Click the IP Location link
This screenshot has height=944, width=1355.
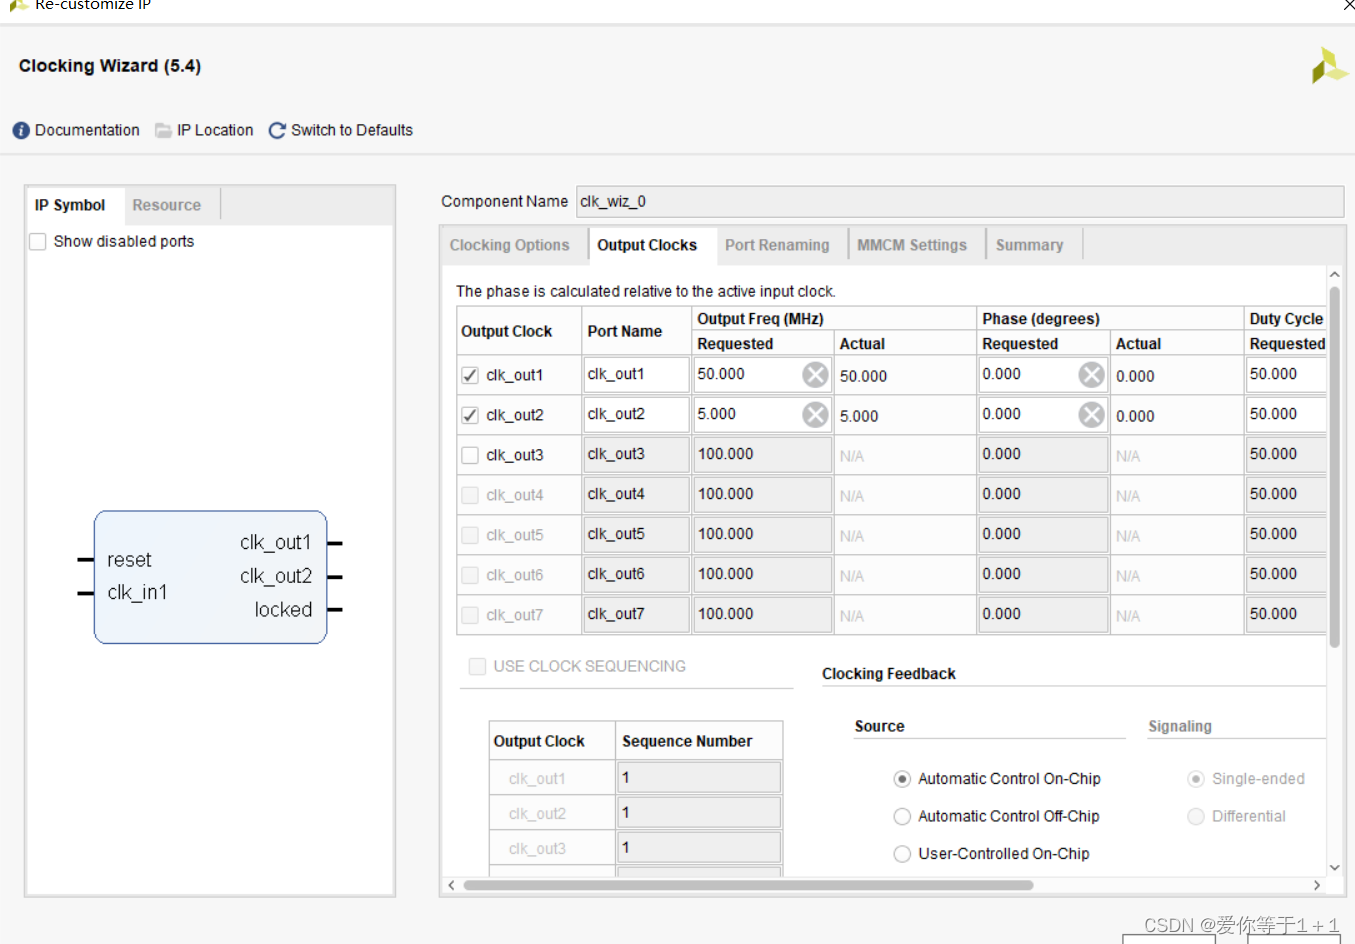pyautogui.click(x=215, y=131)
